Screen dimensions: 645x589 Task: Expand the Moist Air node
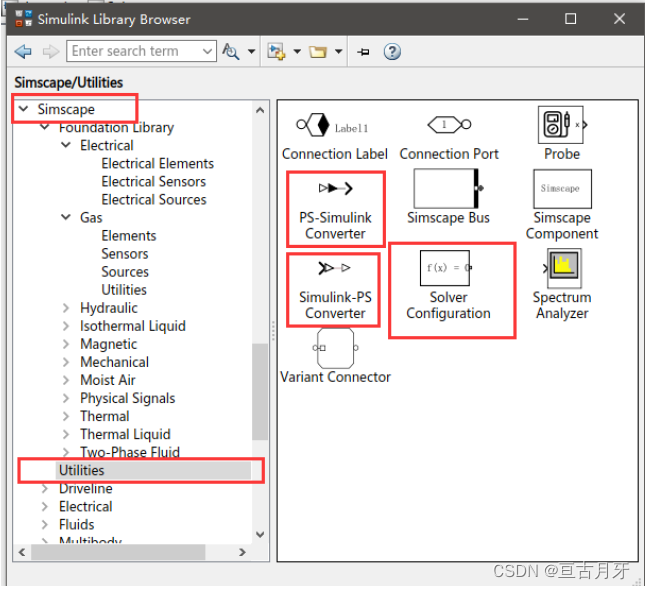(x=66, y=380)
